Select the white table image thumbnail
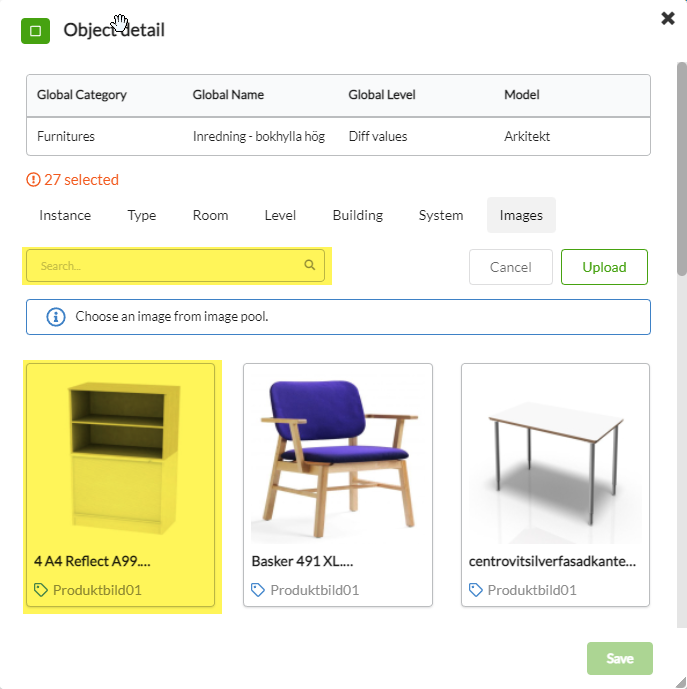Viewport: 687px width, 689px height. click(556, 458)
